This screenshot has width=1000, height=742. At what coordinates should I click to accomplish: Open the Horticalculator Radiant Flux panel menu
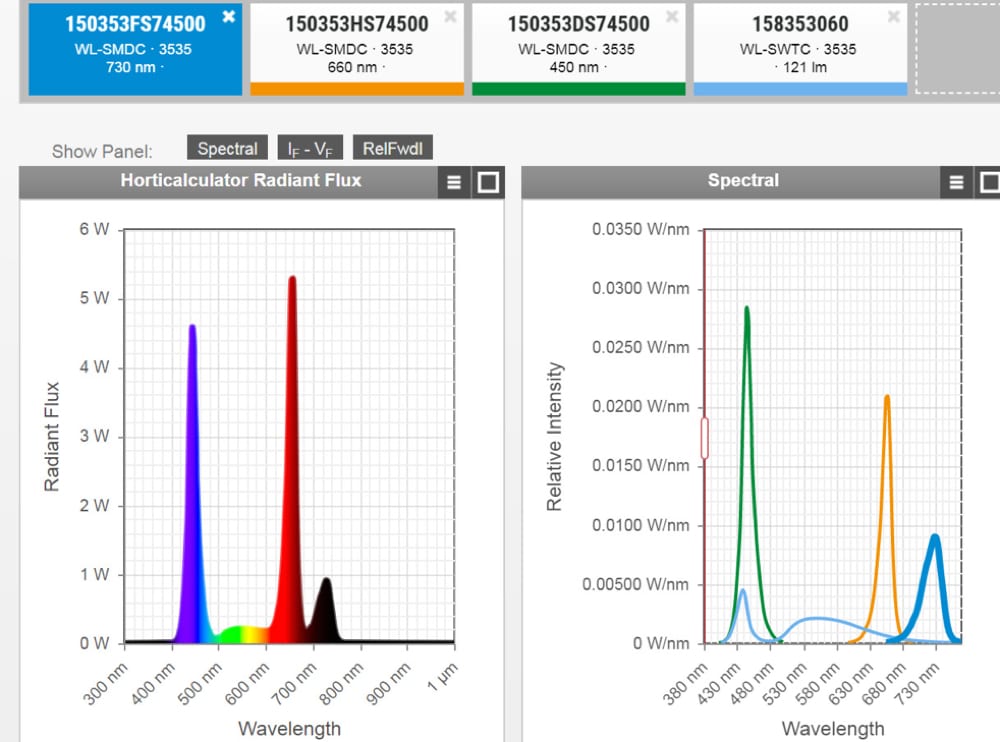tap(453, 182)
